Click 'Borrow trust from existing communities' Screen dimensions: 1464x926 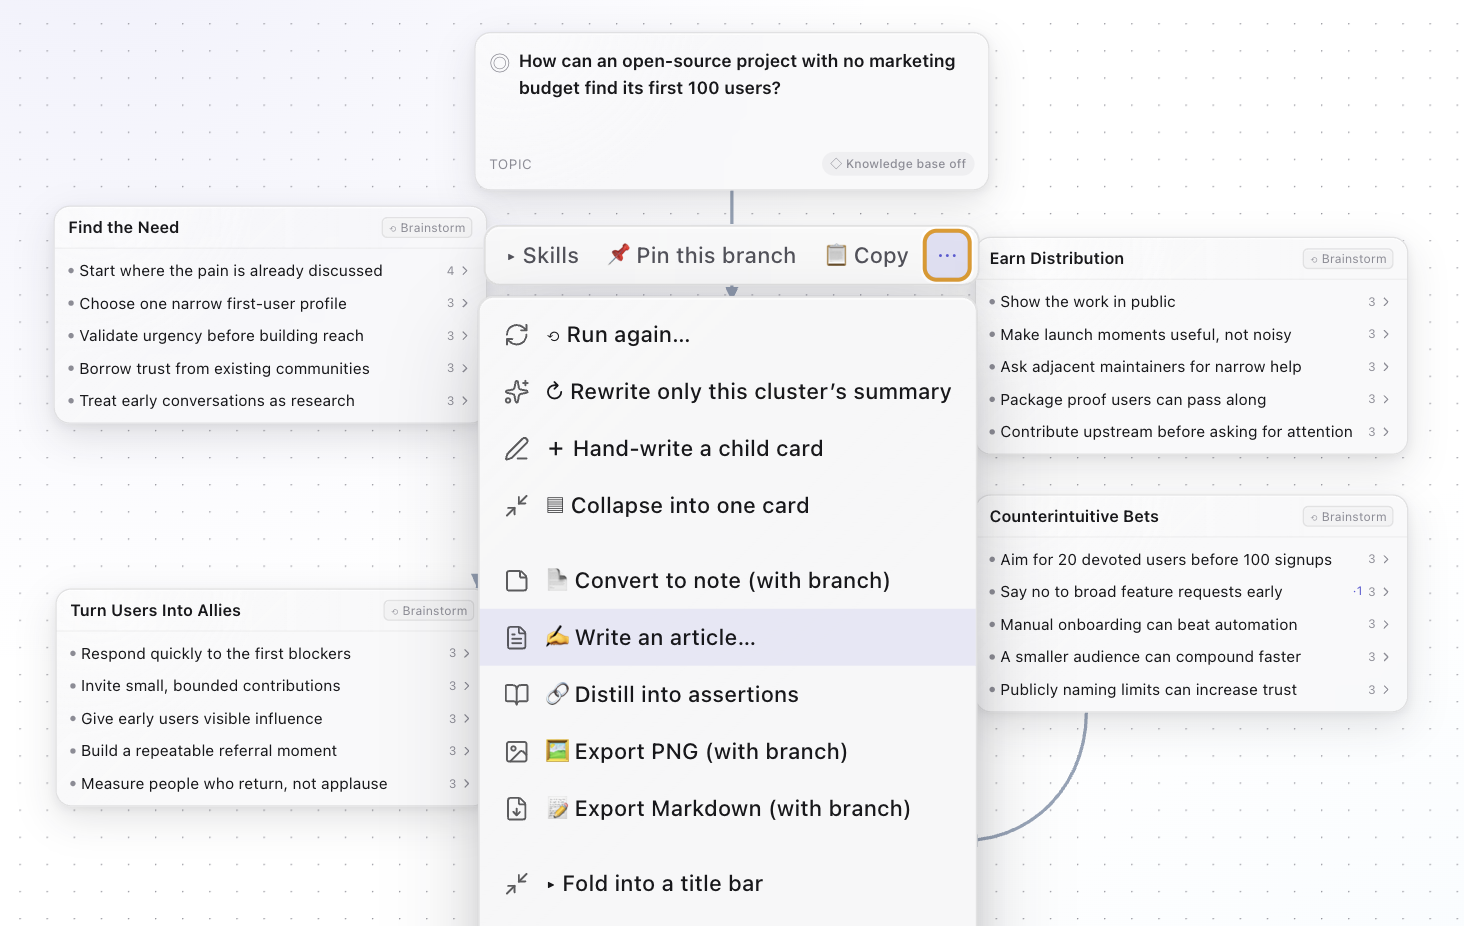[224, 369]
